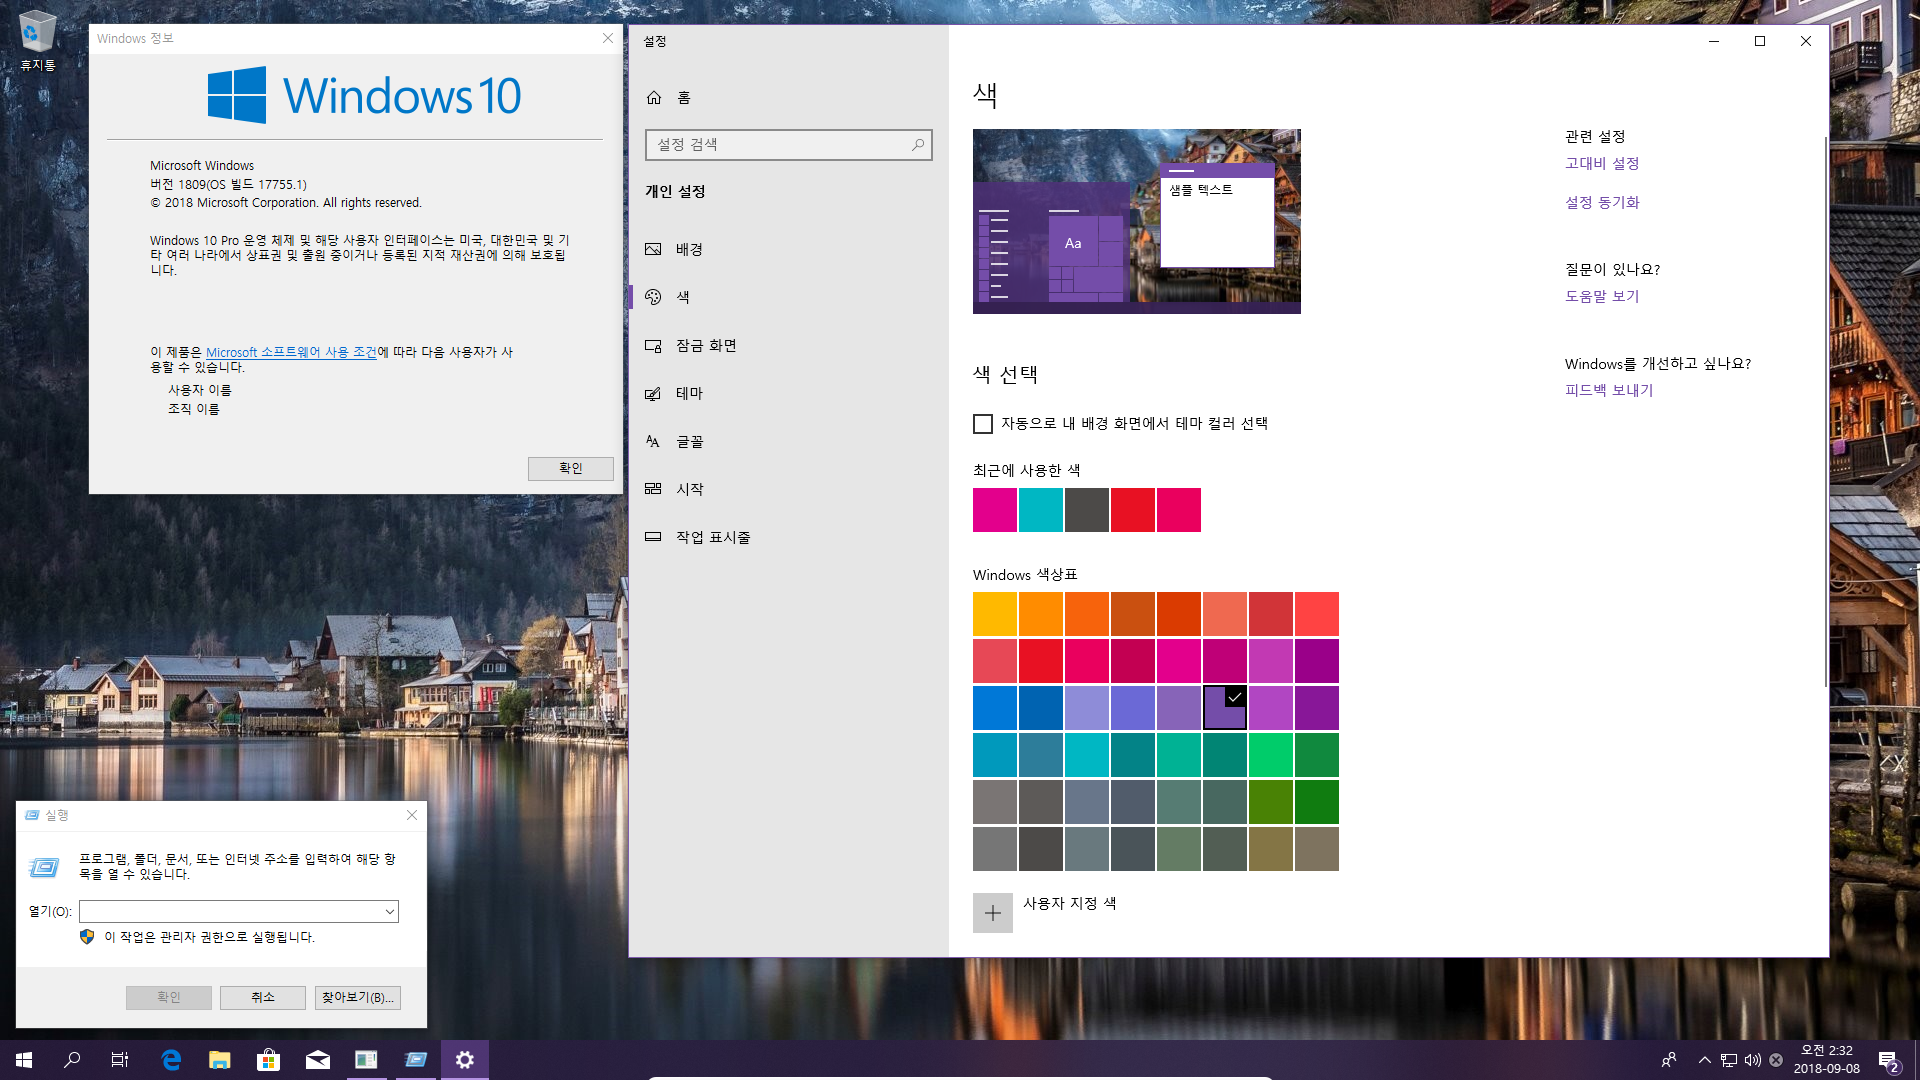Click the volume speaker icon in tray
Screen dimensions: 1920x1080
click(1753, 1060)
